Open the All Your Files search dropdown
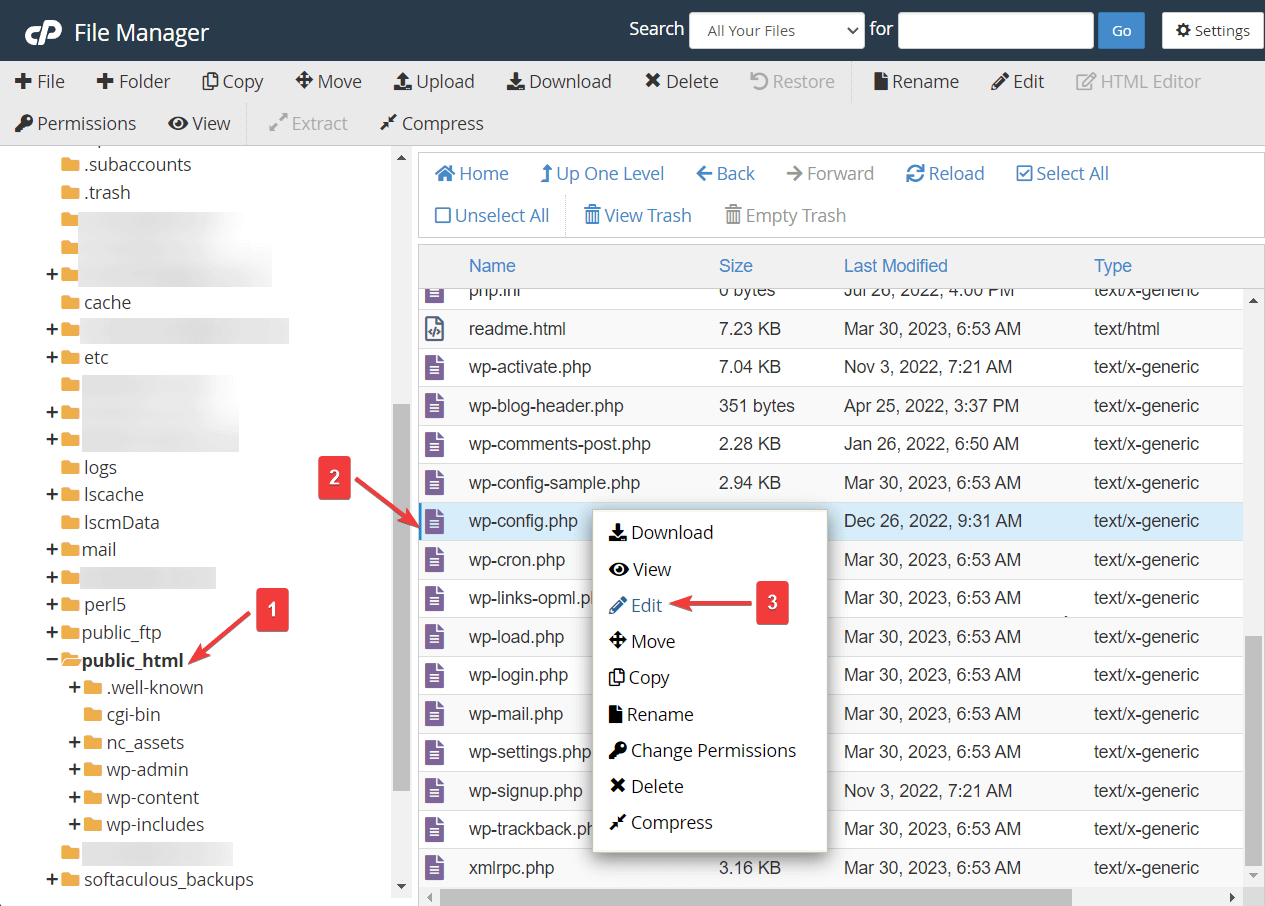This screenshot has height=906, width=1265. click(x=776, y=31)
